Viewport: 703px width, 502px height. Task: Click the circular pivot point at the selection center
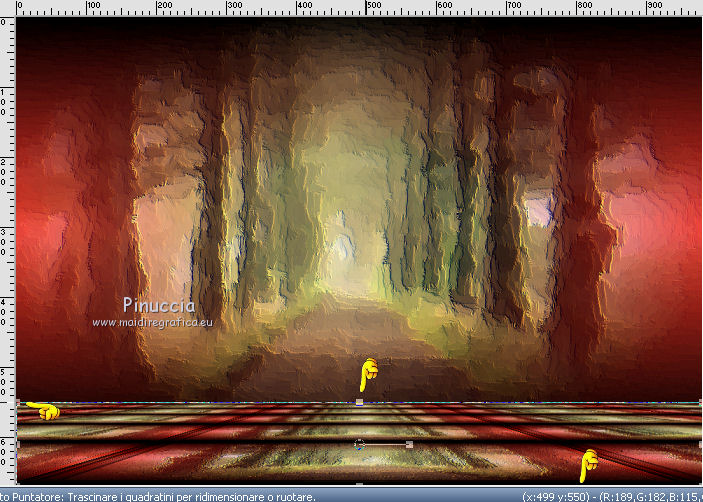click(359, 445)
